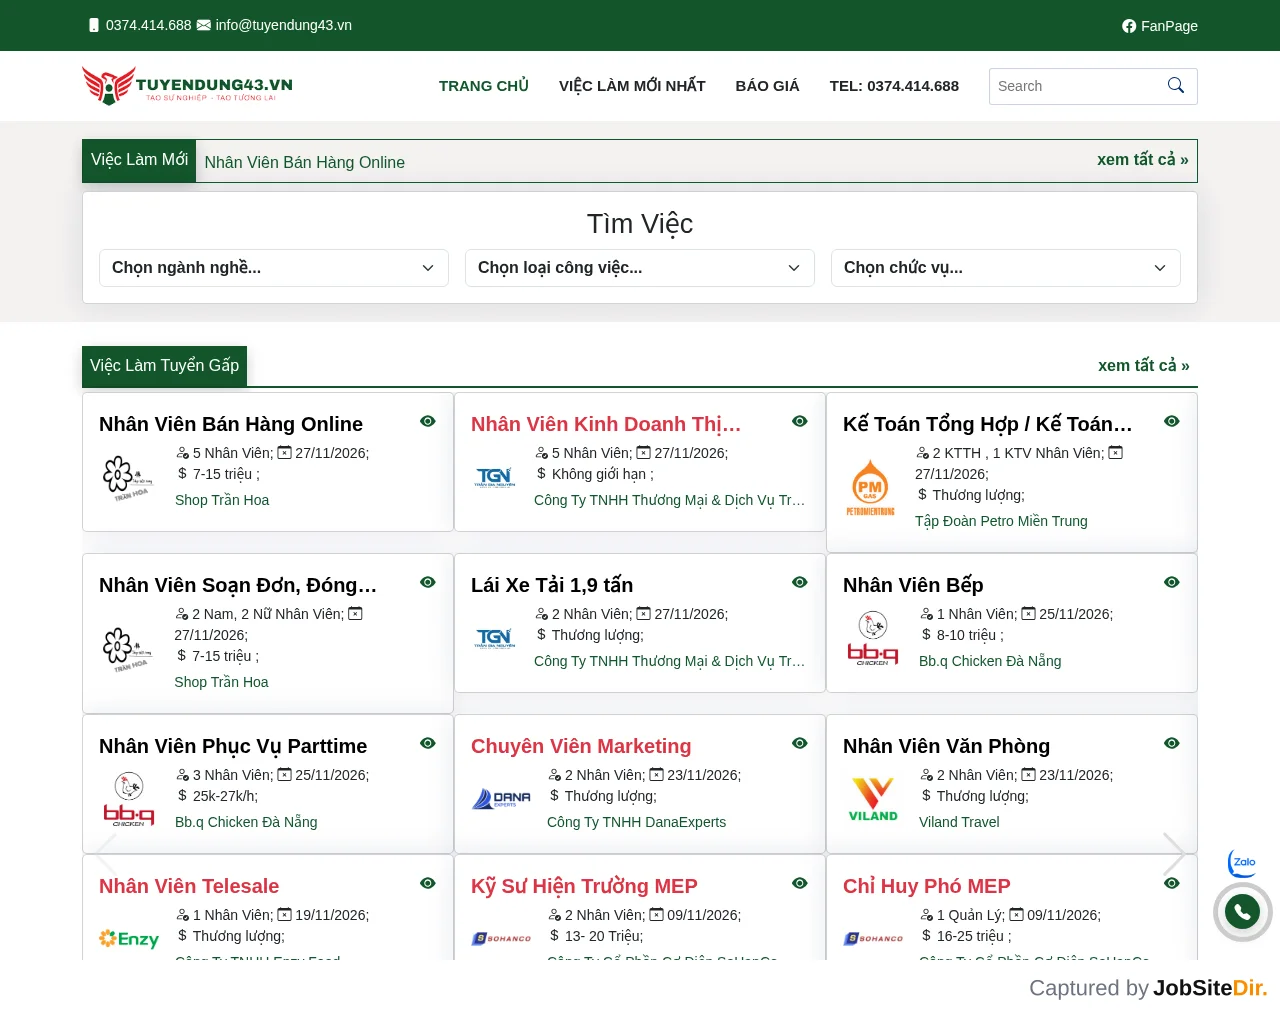Click xem tất cả beside Việc Làm Tuyển Gấp
Screen dimensions: 1280x1018
(x=1144, y=366)
